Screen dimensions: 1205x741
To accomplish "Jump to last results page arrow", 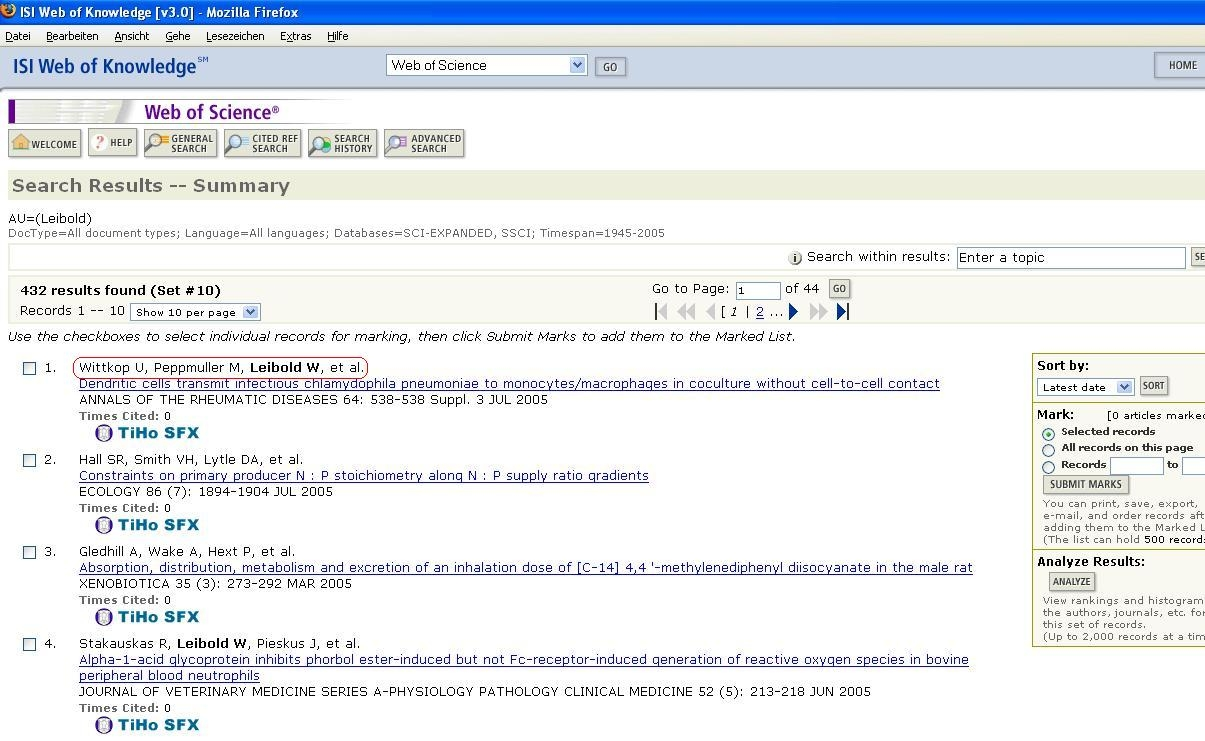I will tap(842, 312).
